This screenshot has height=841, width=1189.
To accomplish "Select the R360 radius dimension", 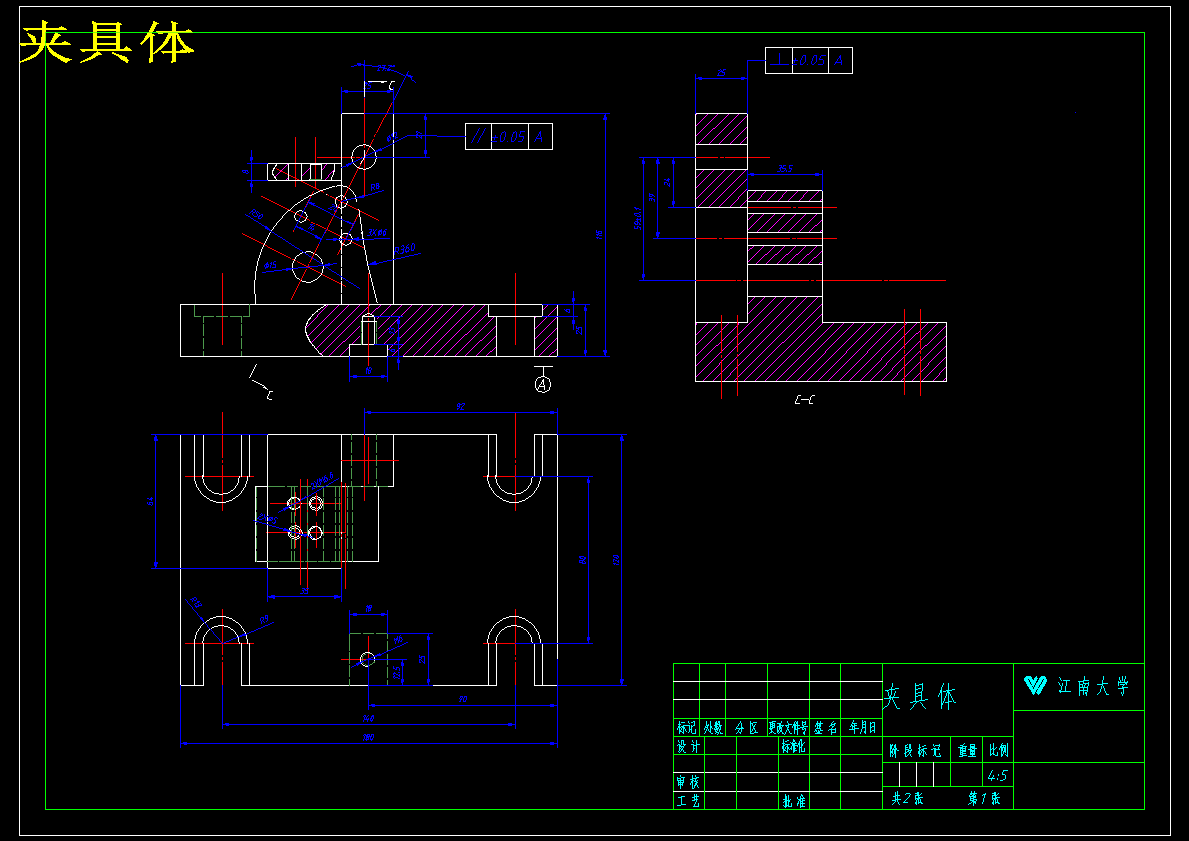I will point(405,249).
